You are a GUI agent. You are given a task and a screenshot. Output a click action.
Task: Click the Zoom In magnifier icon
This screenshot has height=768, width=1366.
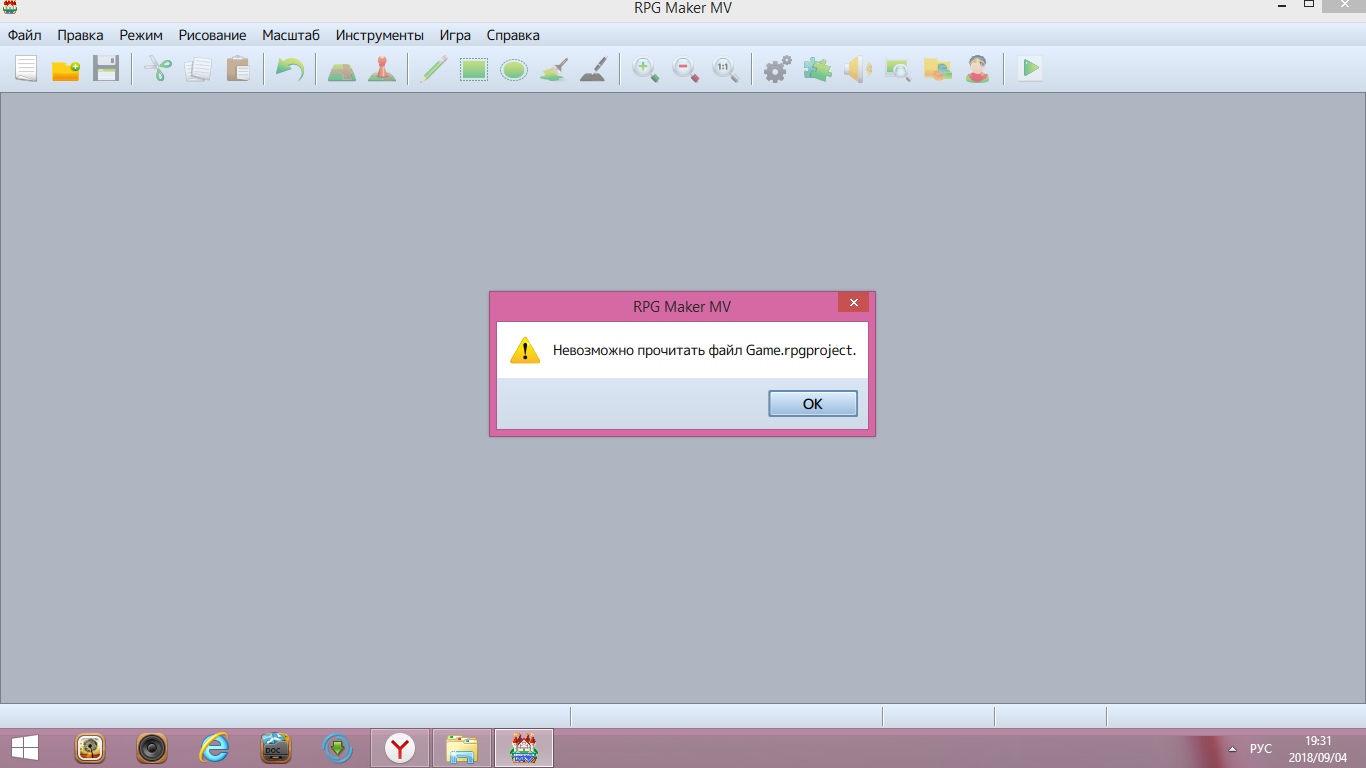pos(646,69)
